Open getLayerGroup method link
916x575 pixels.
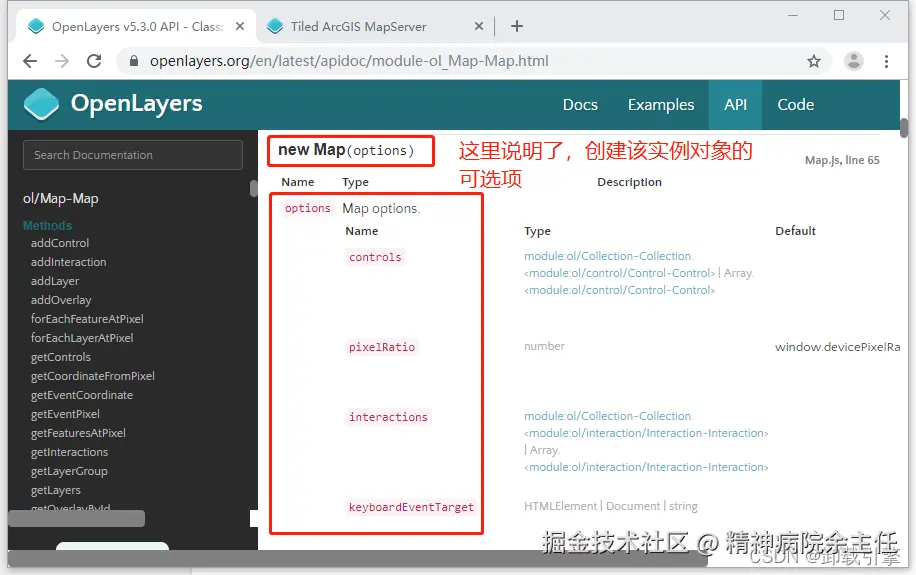[x=69, y=471]
